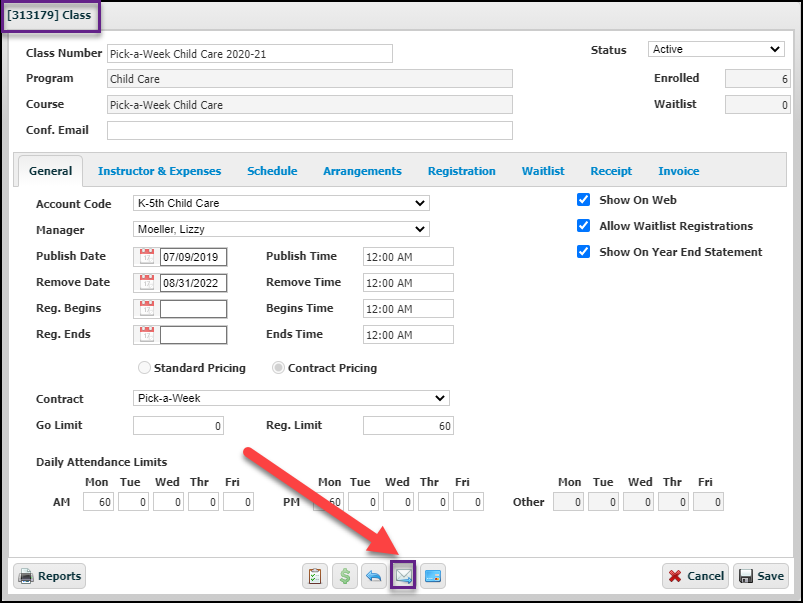Click the Course field
Viewport: 803px width, 603px height.
[x=310, y=105]
